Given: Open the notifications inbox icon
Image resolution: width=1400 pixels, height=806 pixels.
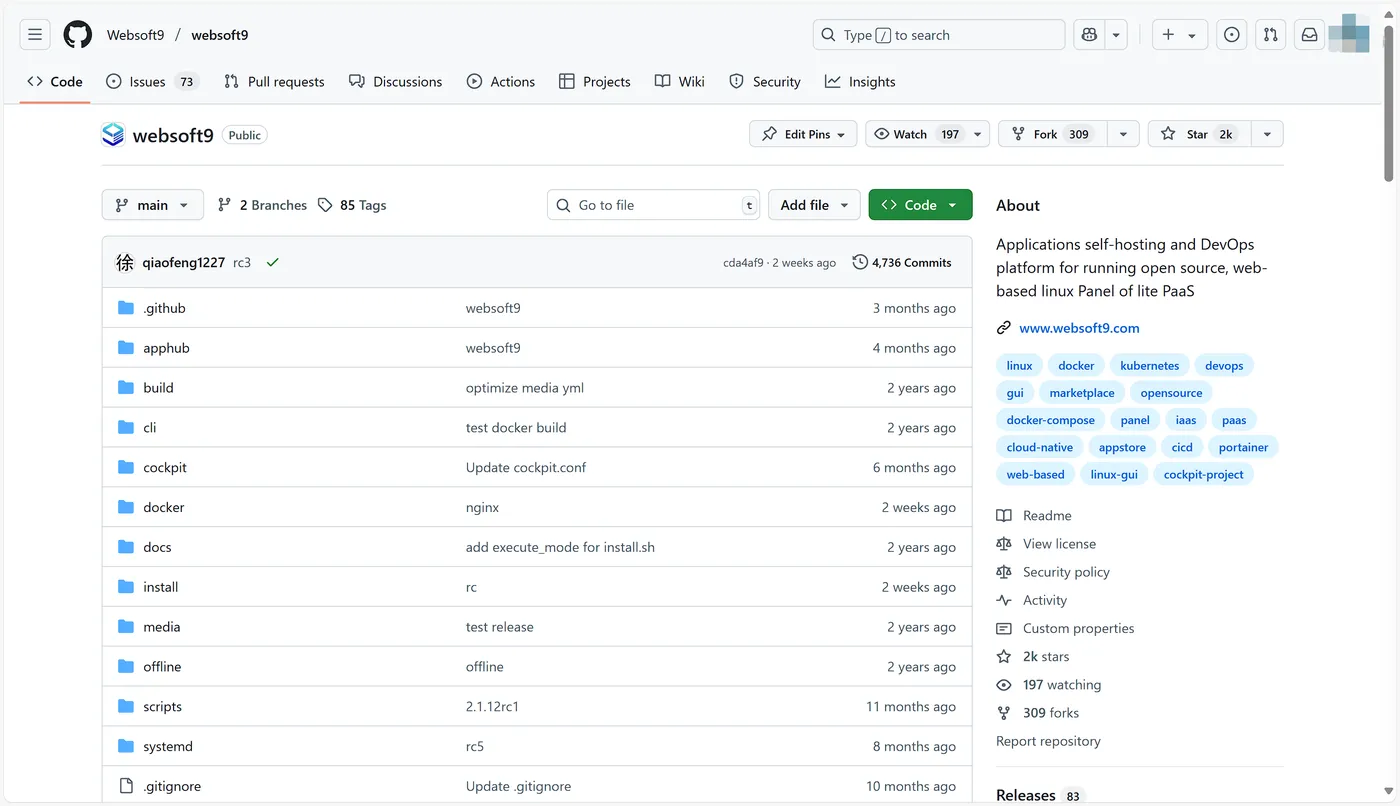Looking at the screenshot, I should click(1309, 33).
